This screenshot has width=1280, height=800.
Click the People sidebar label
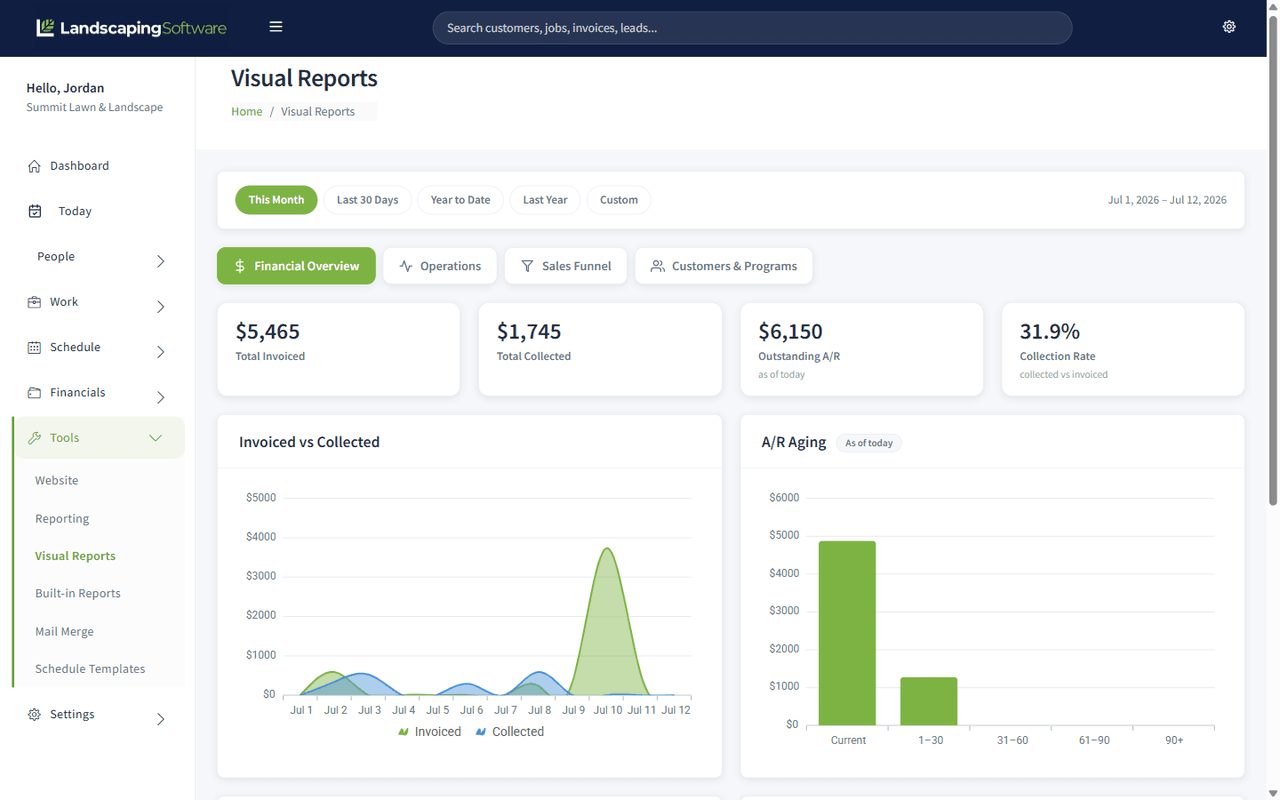point(56,257)
